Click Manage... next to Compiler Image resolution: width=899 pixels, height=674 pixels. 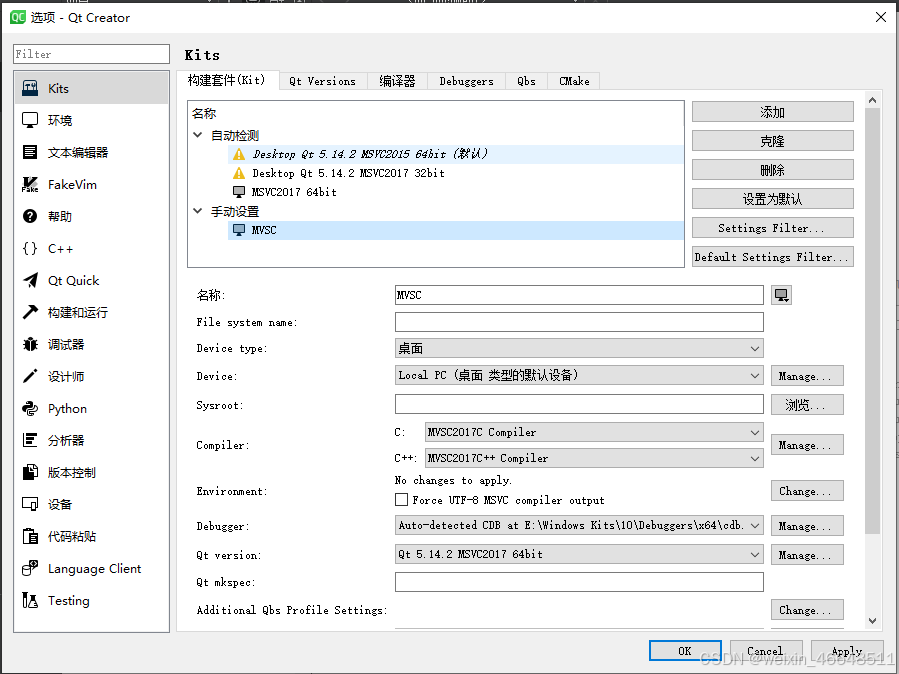[x=807, y=445]
